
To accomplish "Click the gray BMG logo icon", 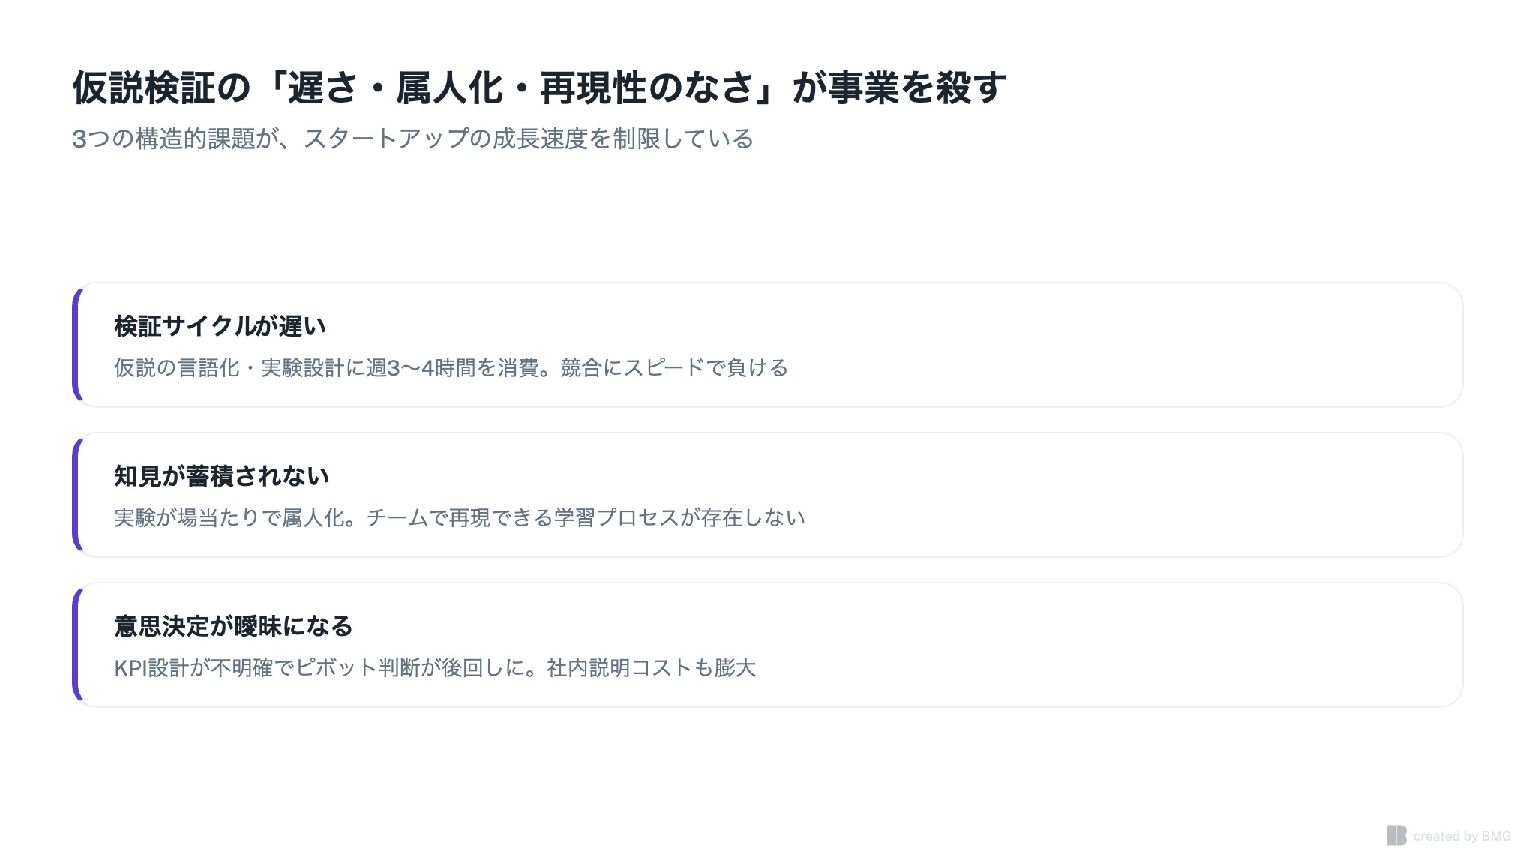I will [1397, 836].
